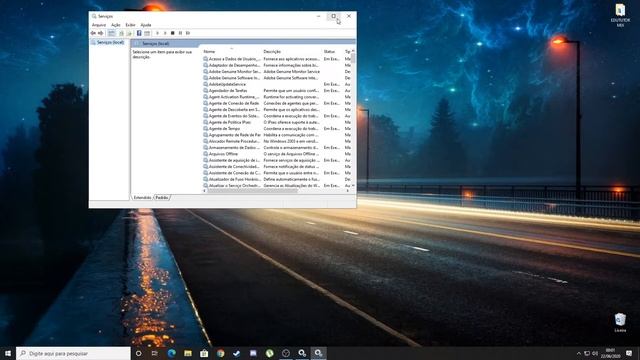Select the Agente de Tempo service
640x360 pixels.
(x=277, y=129)
